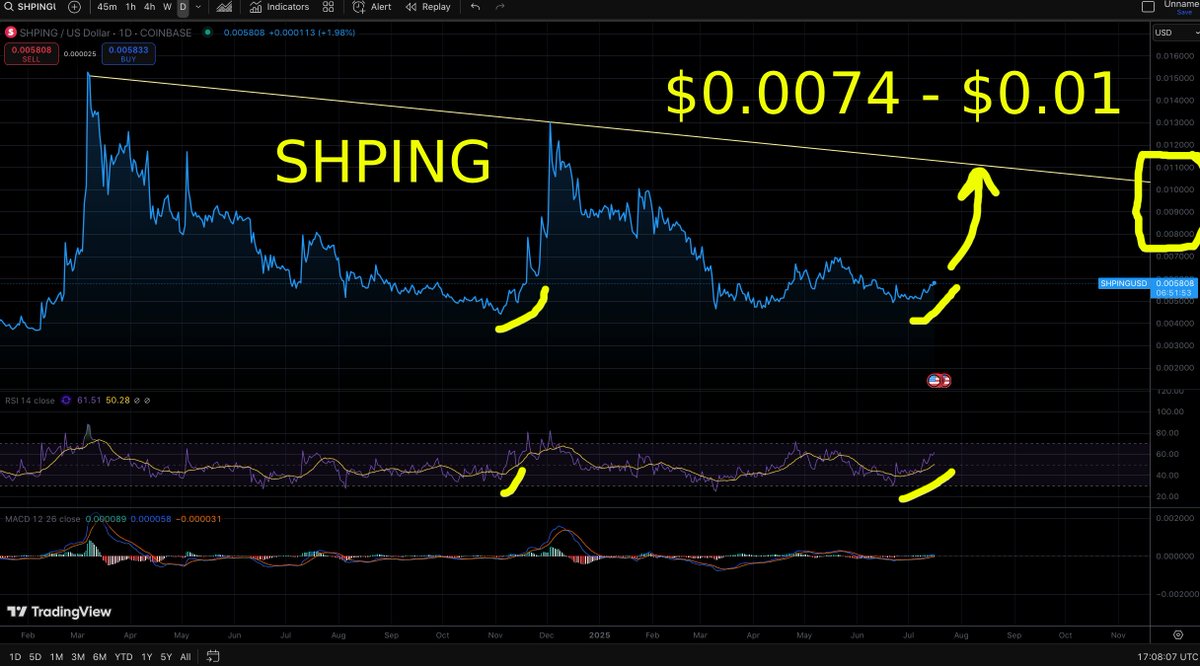Click the Save layout link
This screenshot has width=1200, height=666.
point(1184,13)
